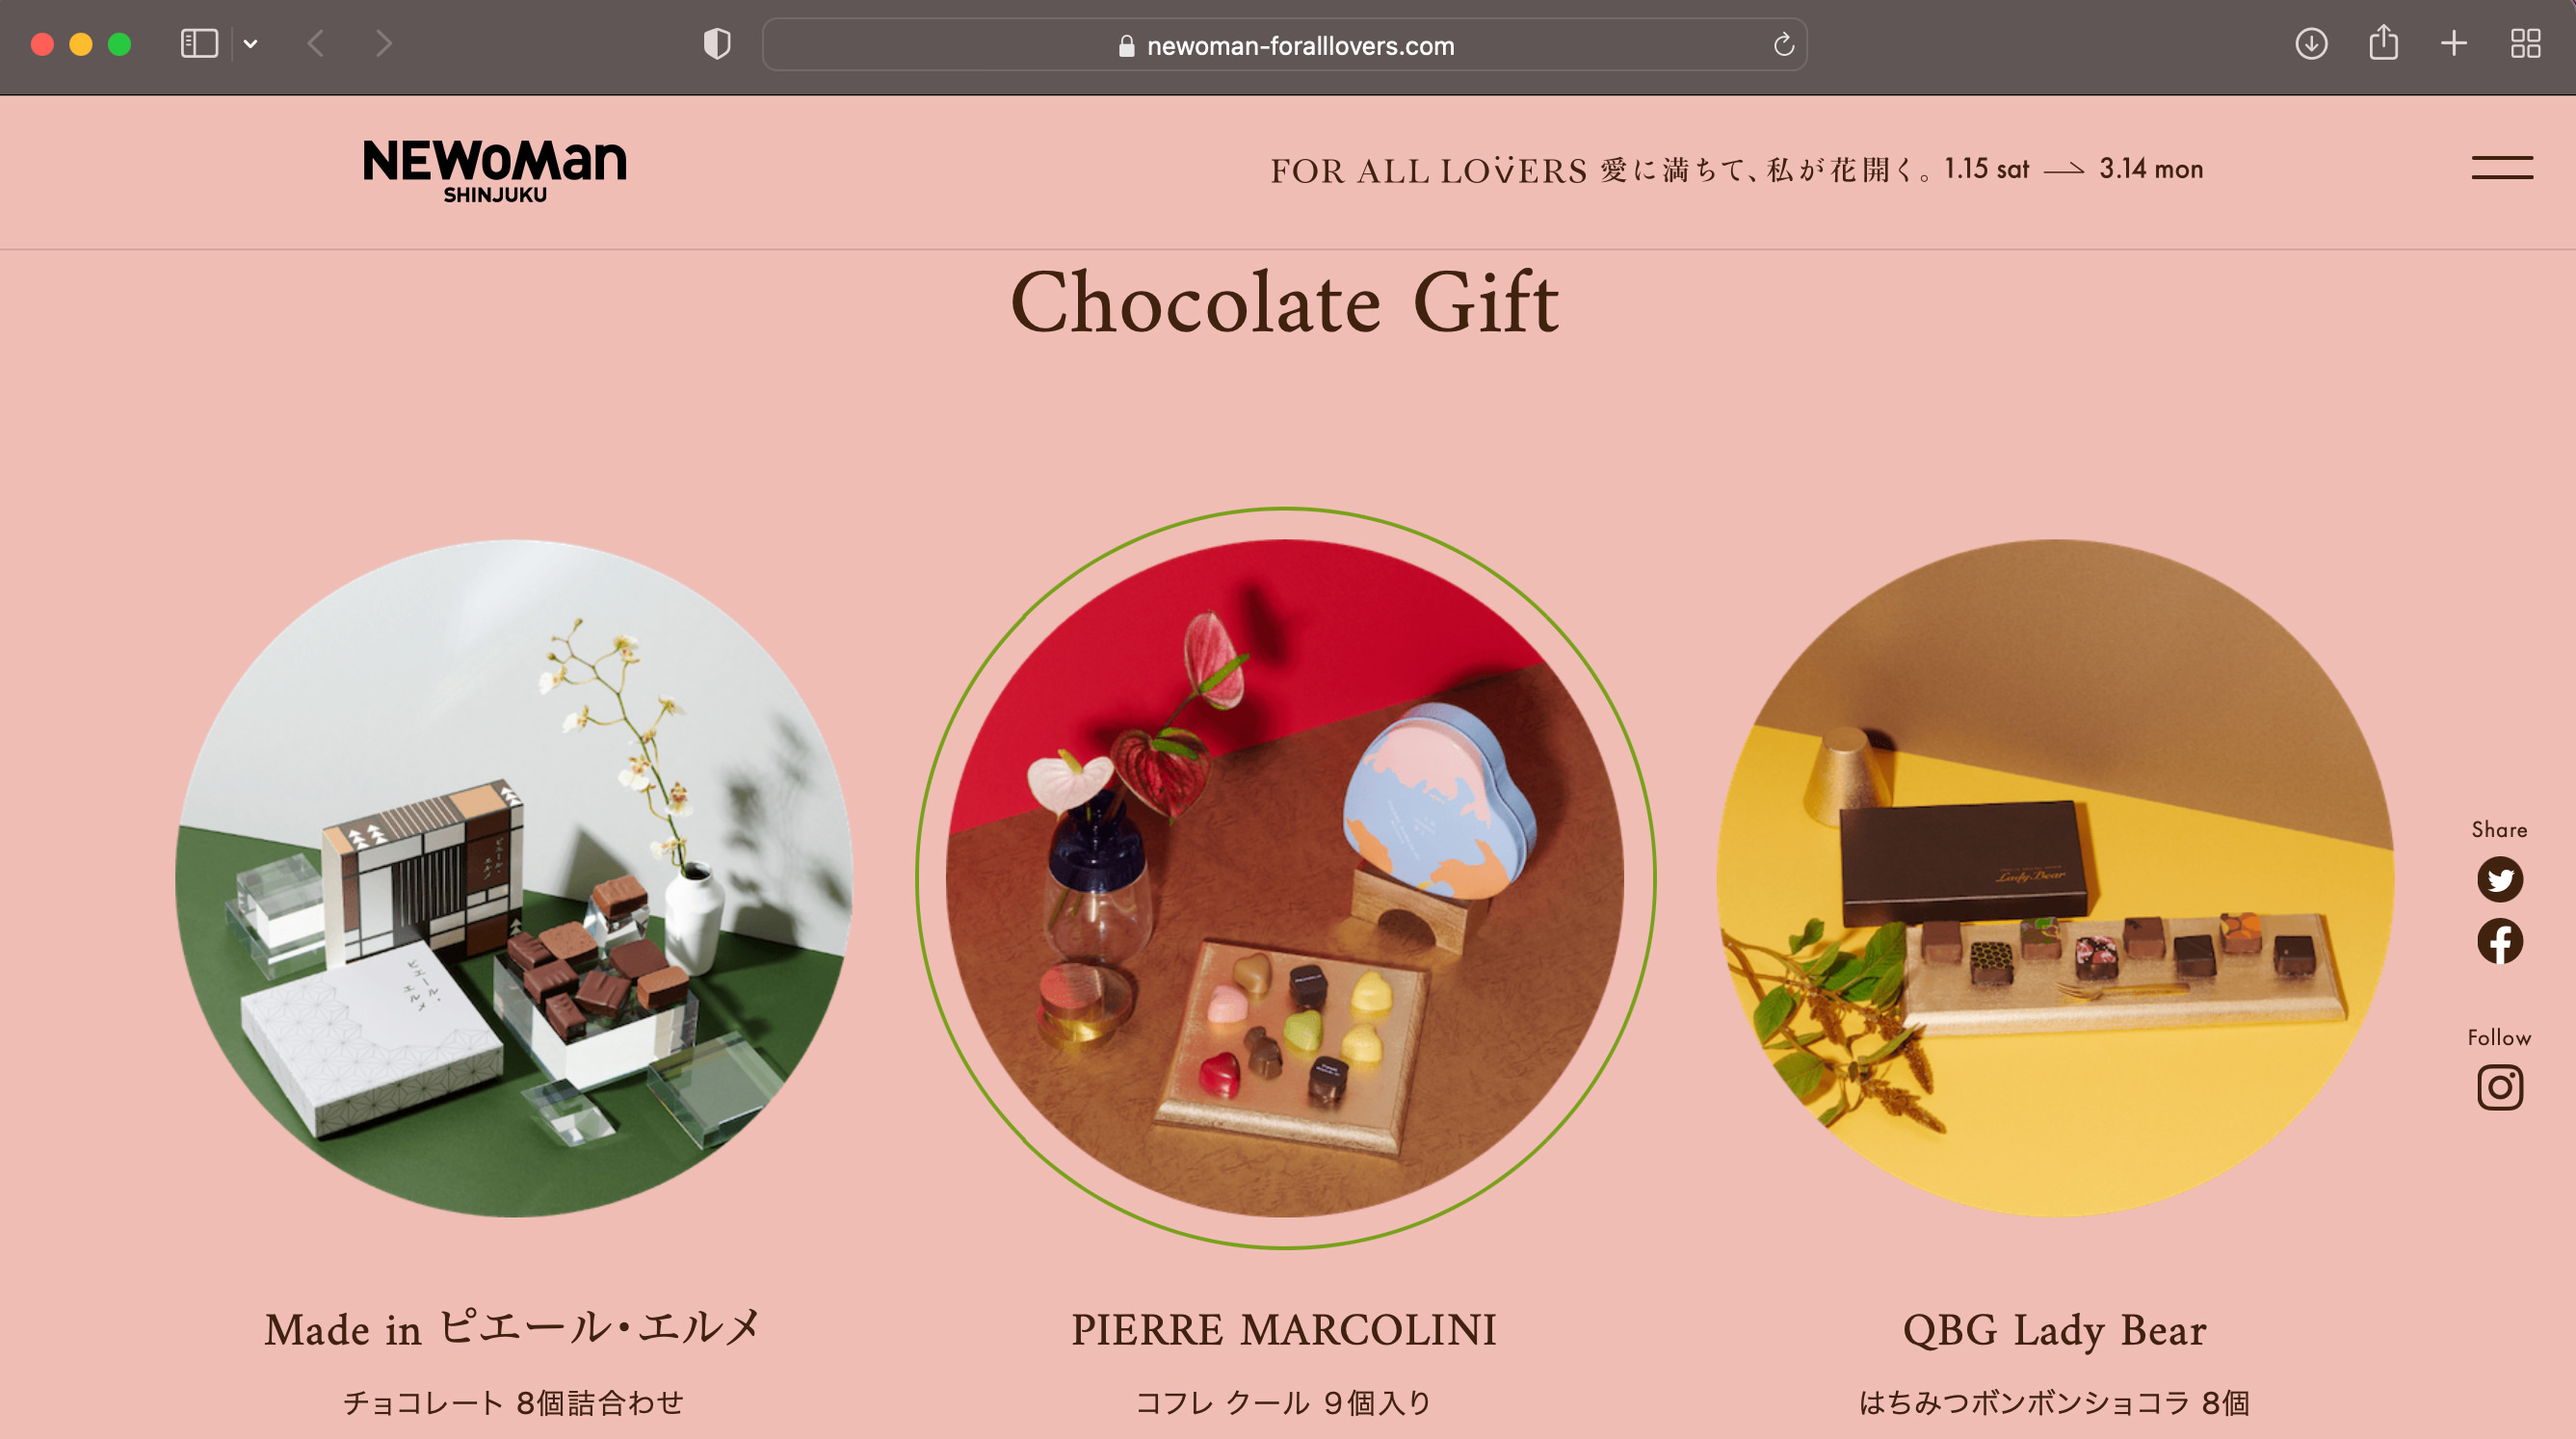Click the privacy shield icon
The image size is (2576, 1439).
(x=717, y=44)
